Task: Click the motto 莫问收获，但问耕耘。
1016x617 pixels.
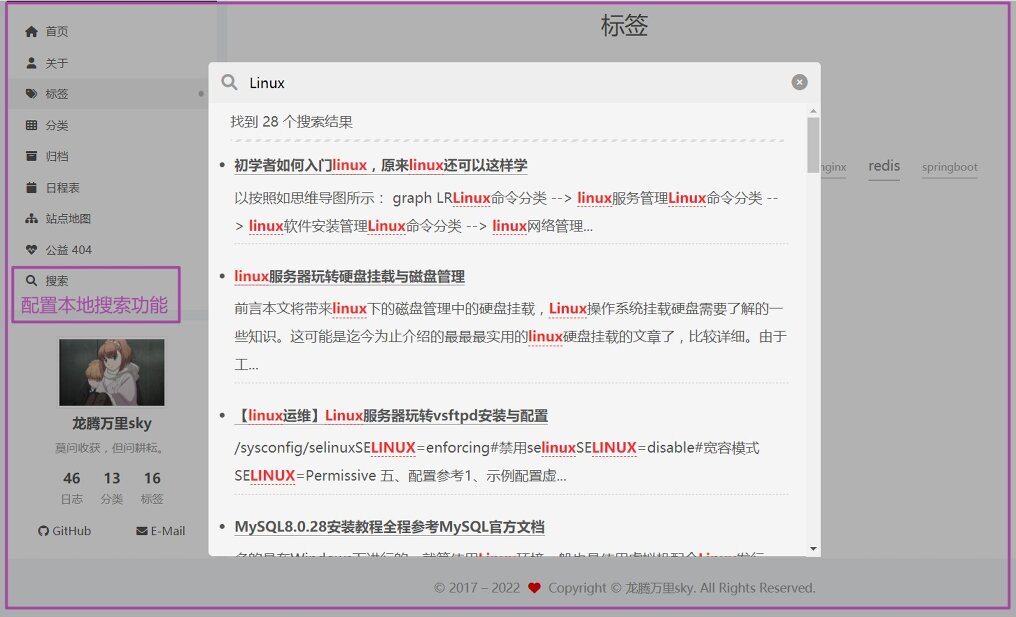Action: pyautogui.click(x=110, y=448)
